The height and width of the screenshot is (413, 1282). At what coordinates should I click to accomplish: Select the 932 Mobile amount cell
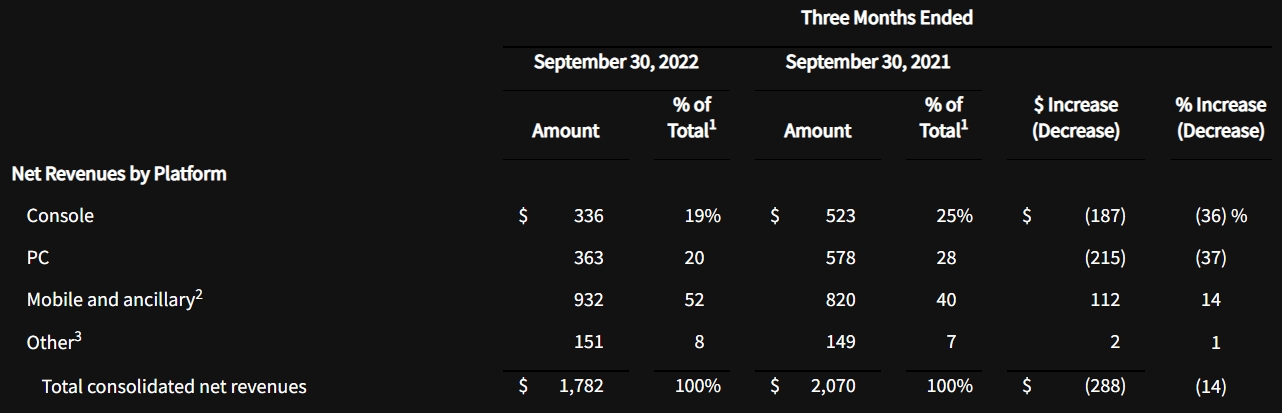point(589,300)
